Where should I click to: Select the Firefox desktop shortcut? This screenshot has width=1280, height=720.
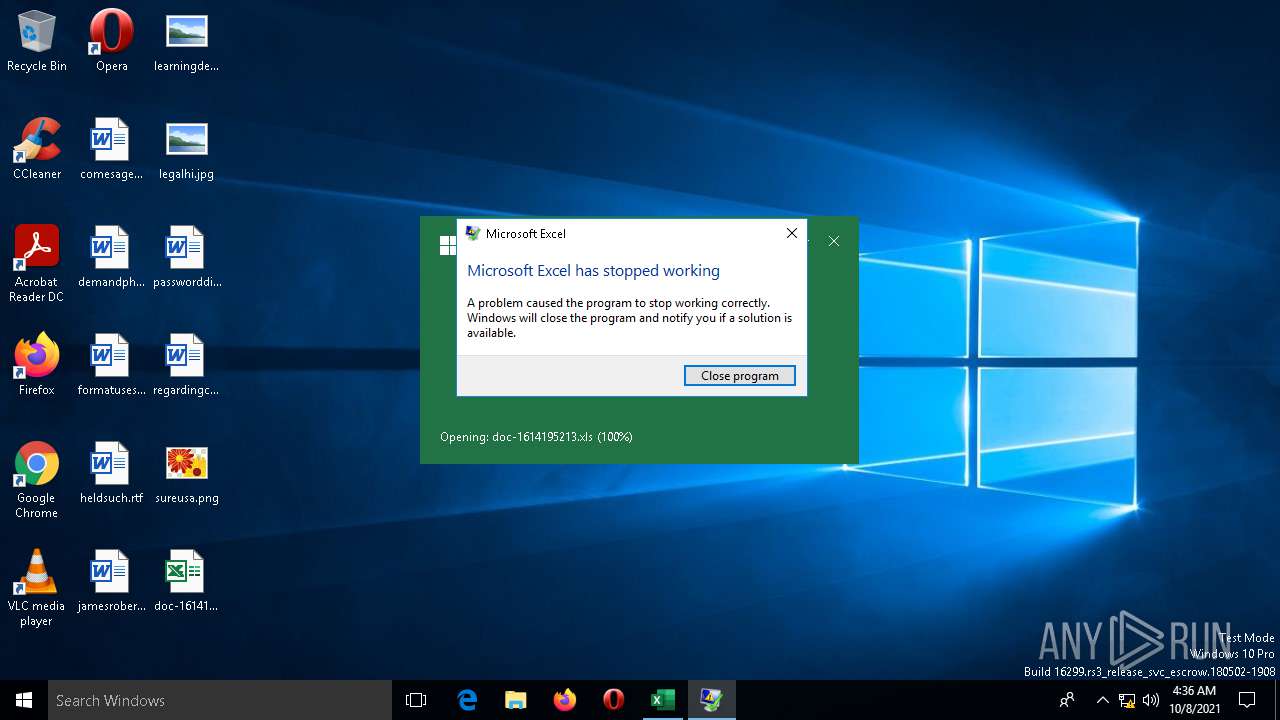37,366
